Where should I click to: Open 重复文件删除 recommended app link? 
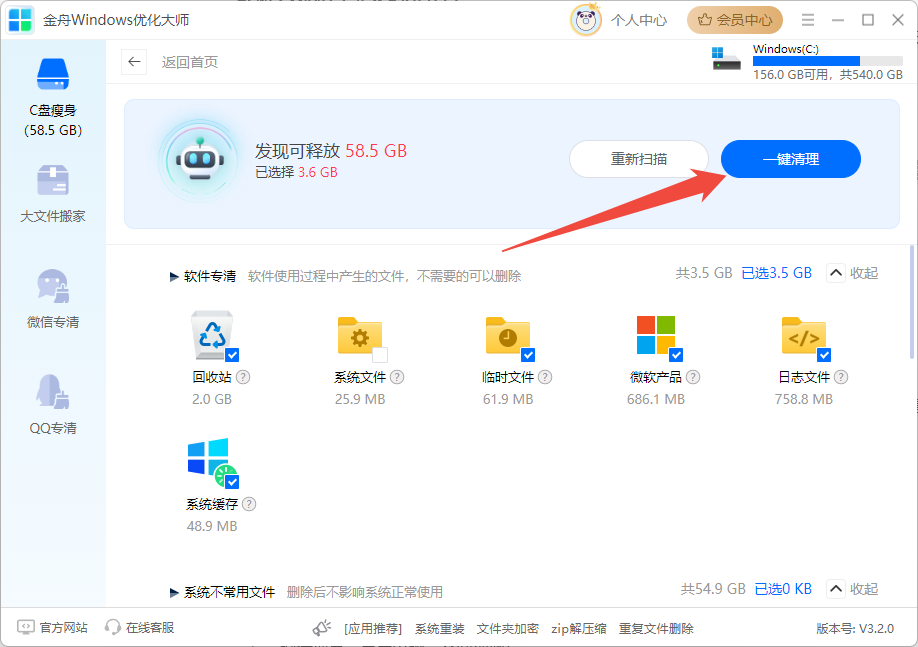tap(656, 629)
